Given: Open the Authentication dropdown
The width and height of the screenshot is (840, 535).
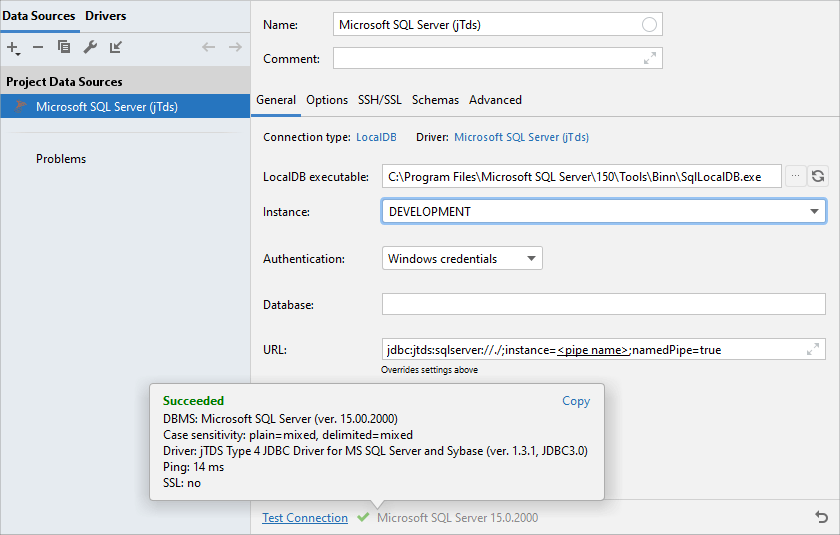Looking at the screenshot, I should 462,259.
